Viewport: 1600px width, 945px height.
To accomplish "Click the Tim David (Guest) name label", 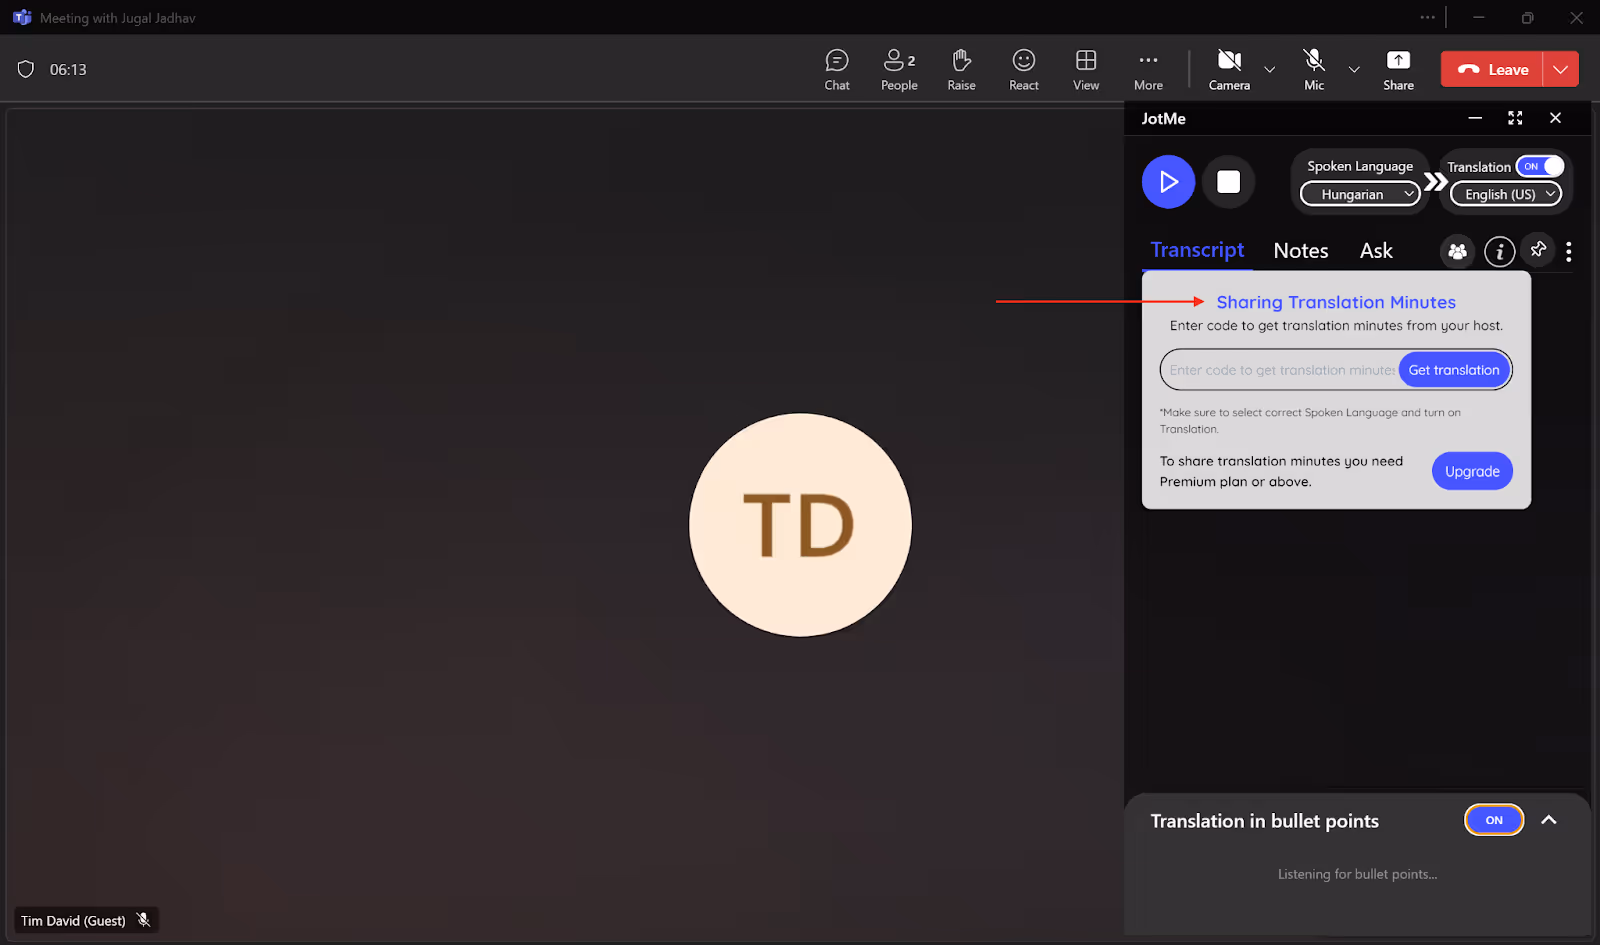I will (73, 921).
